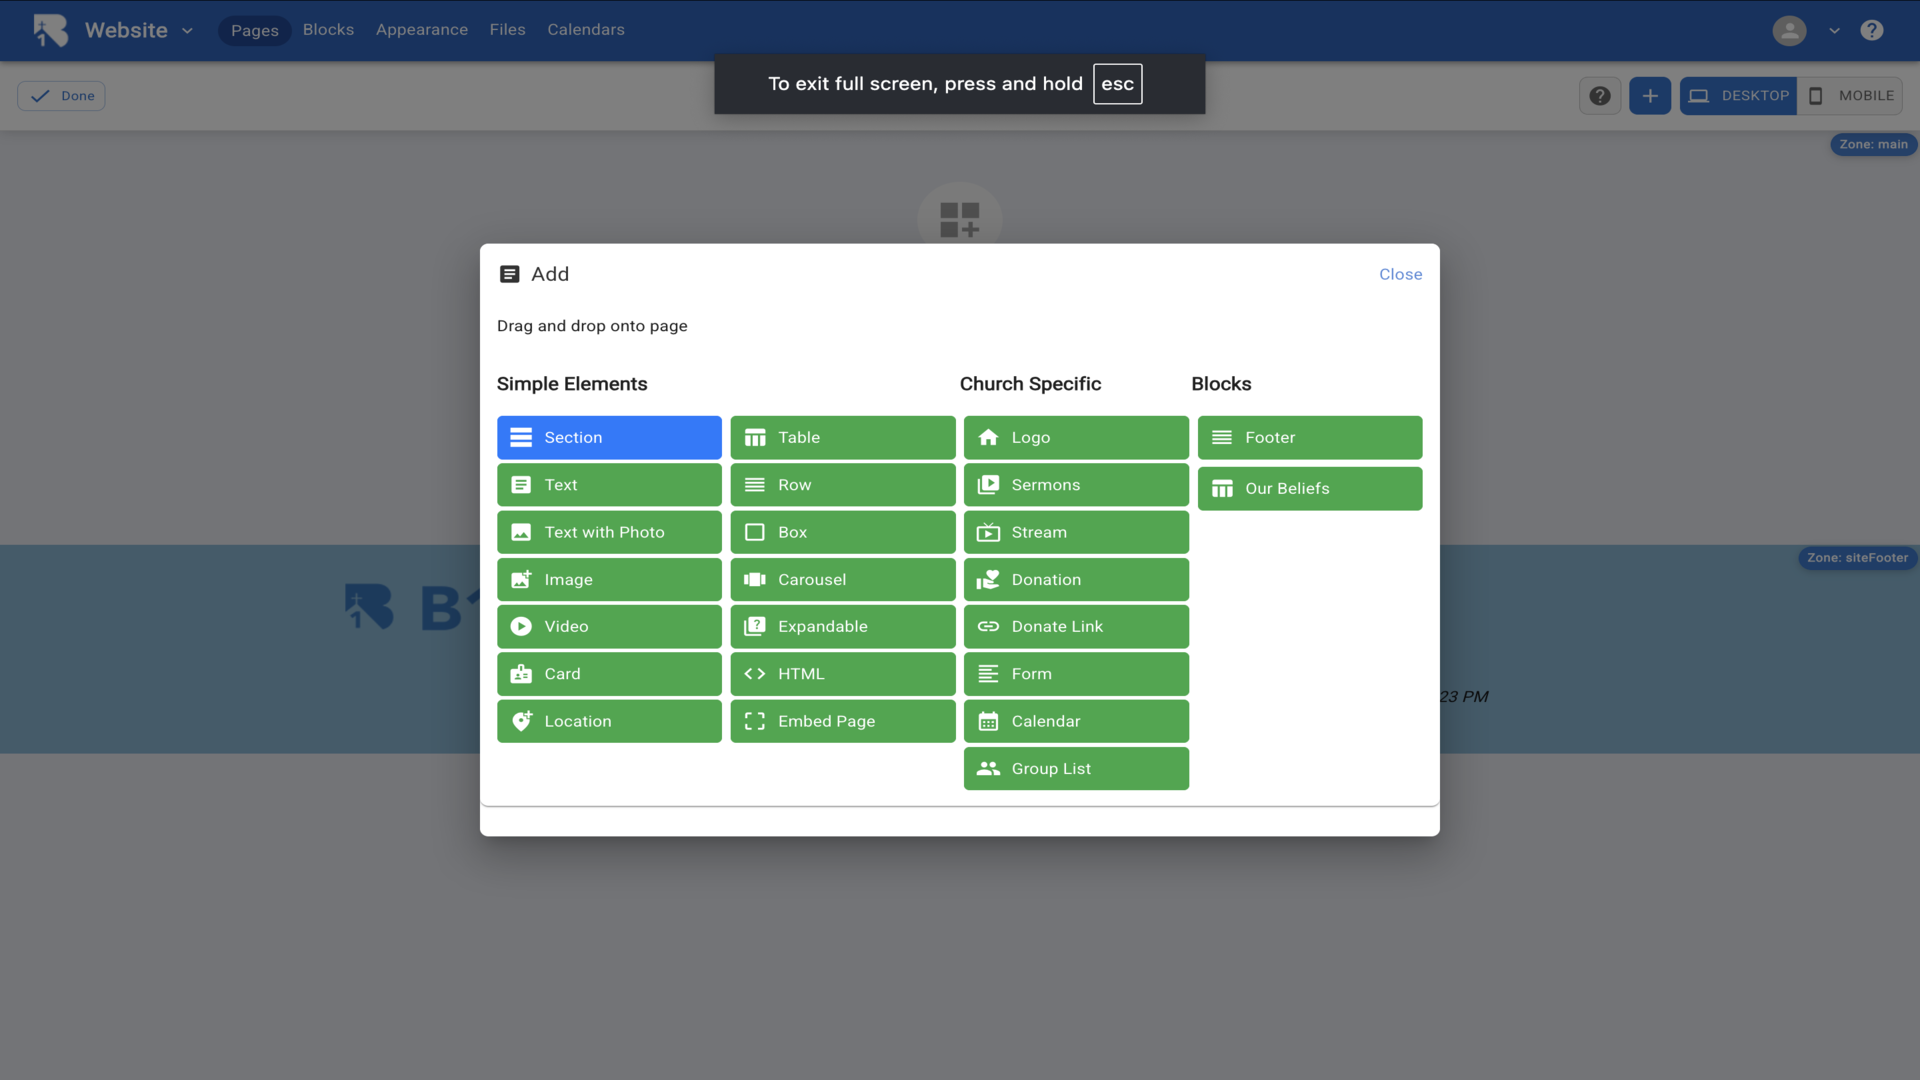Pick the Group List element
The image size is (1920, 1080).
coord(1076,768)
